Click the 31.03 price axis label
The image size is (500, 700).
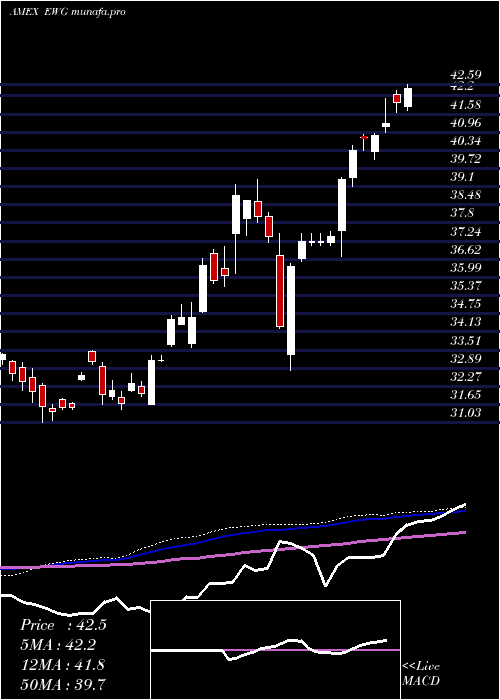(465, 413)
